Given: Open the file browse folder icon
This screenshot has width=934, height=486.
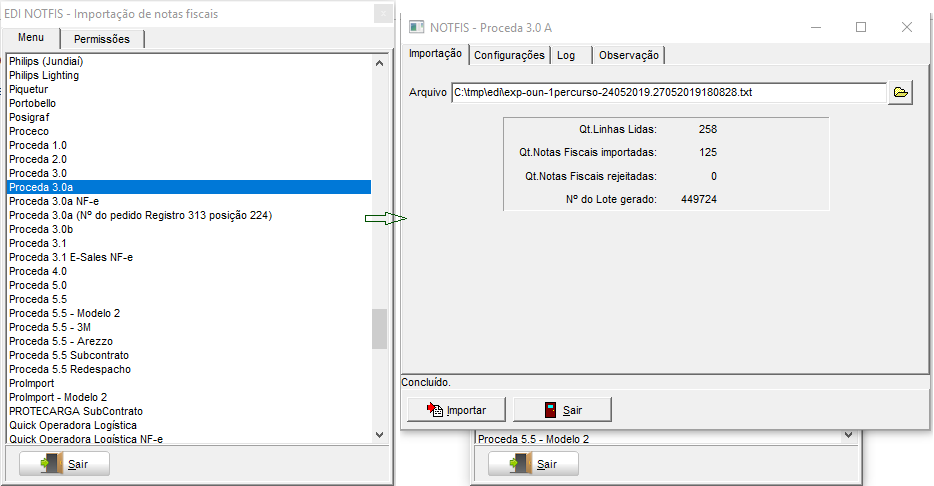Looking at the screenshot, I should click(x=900, y=92).
